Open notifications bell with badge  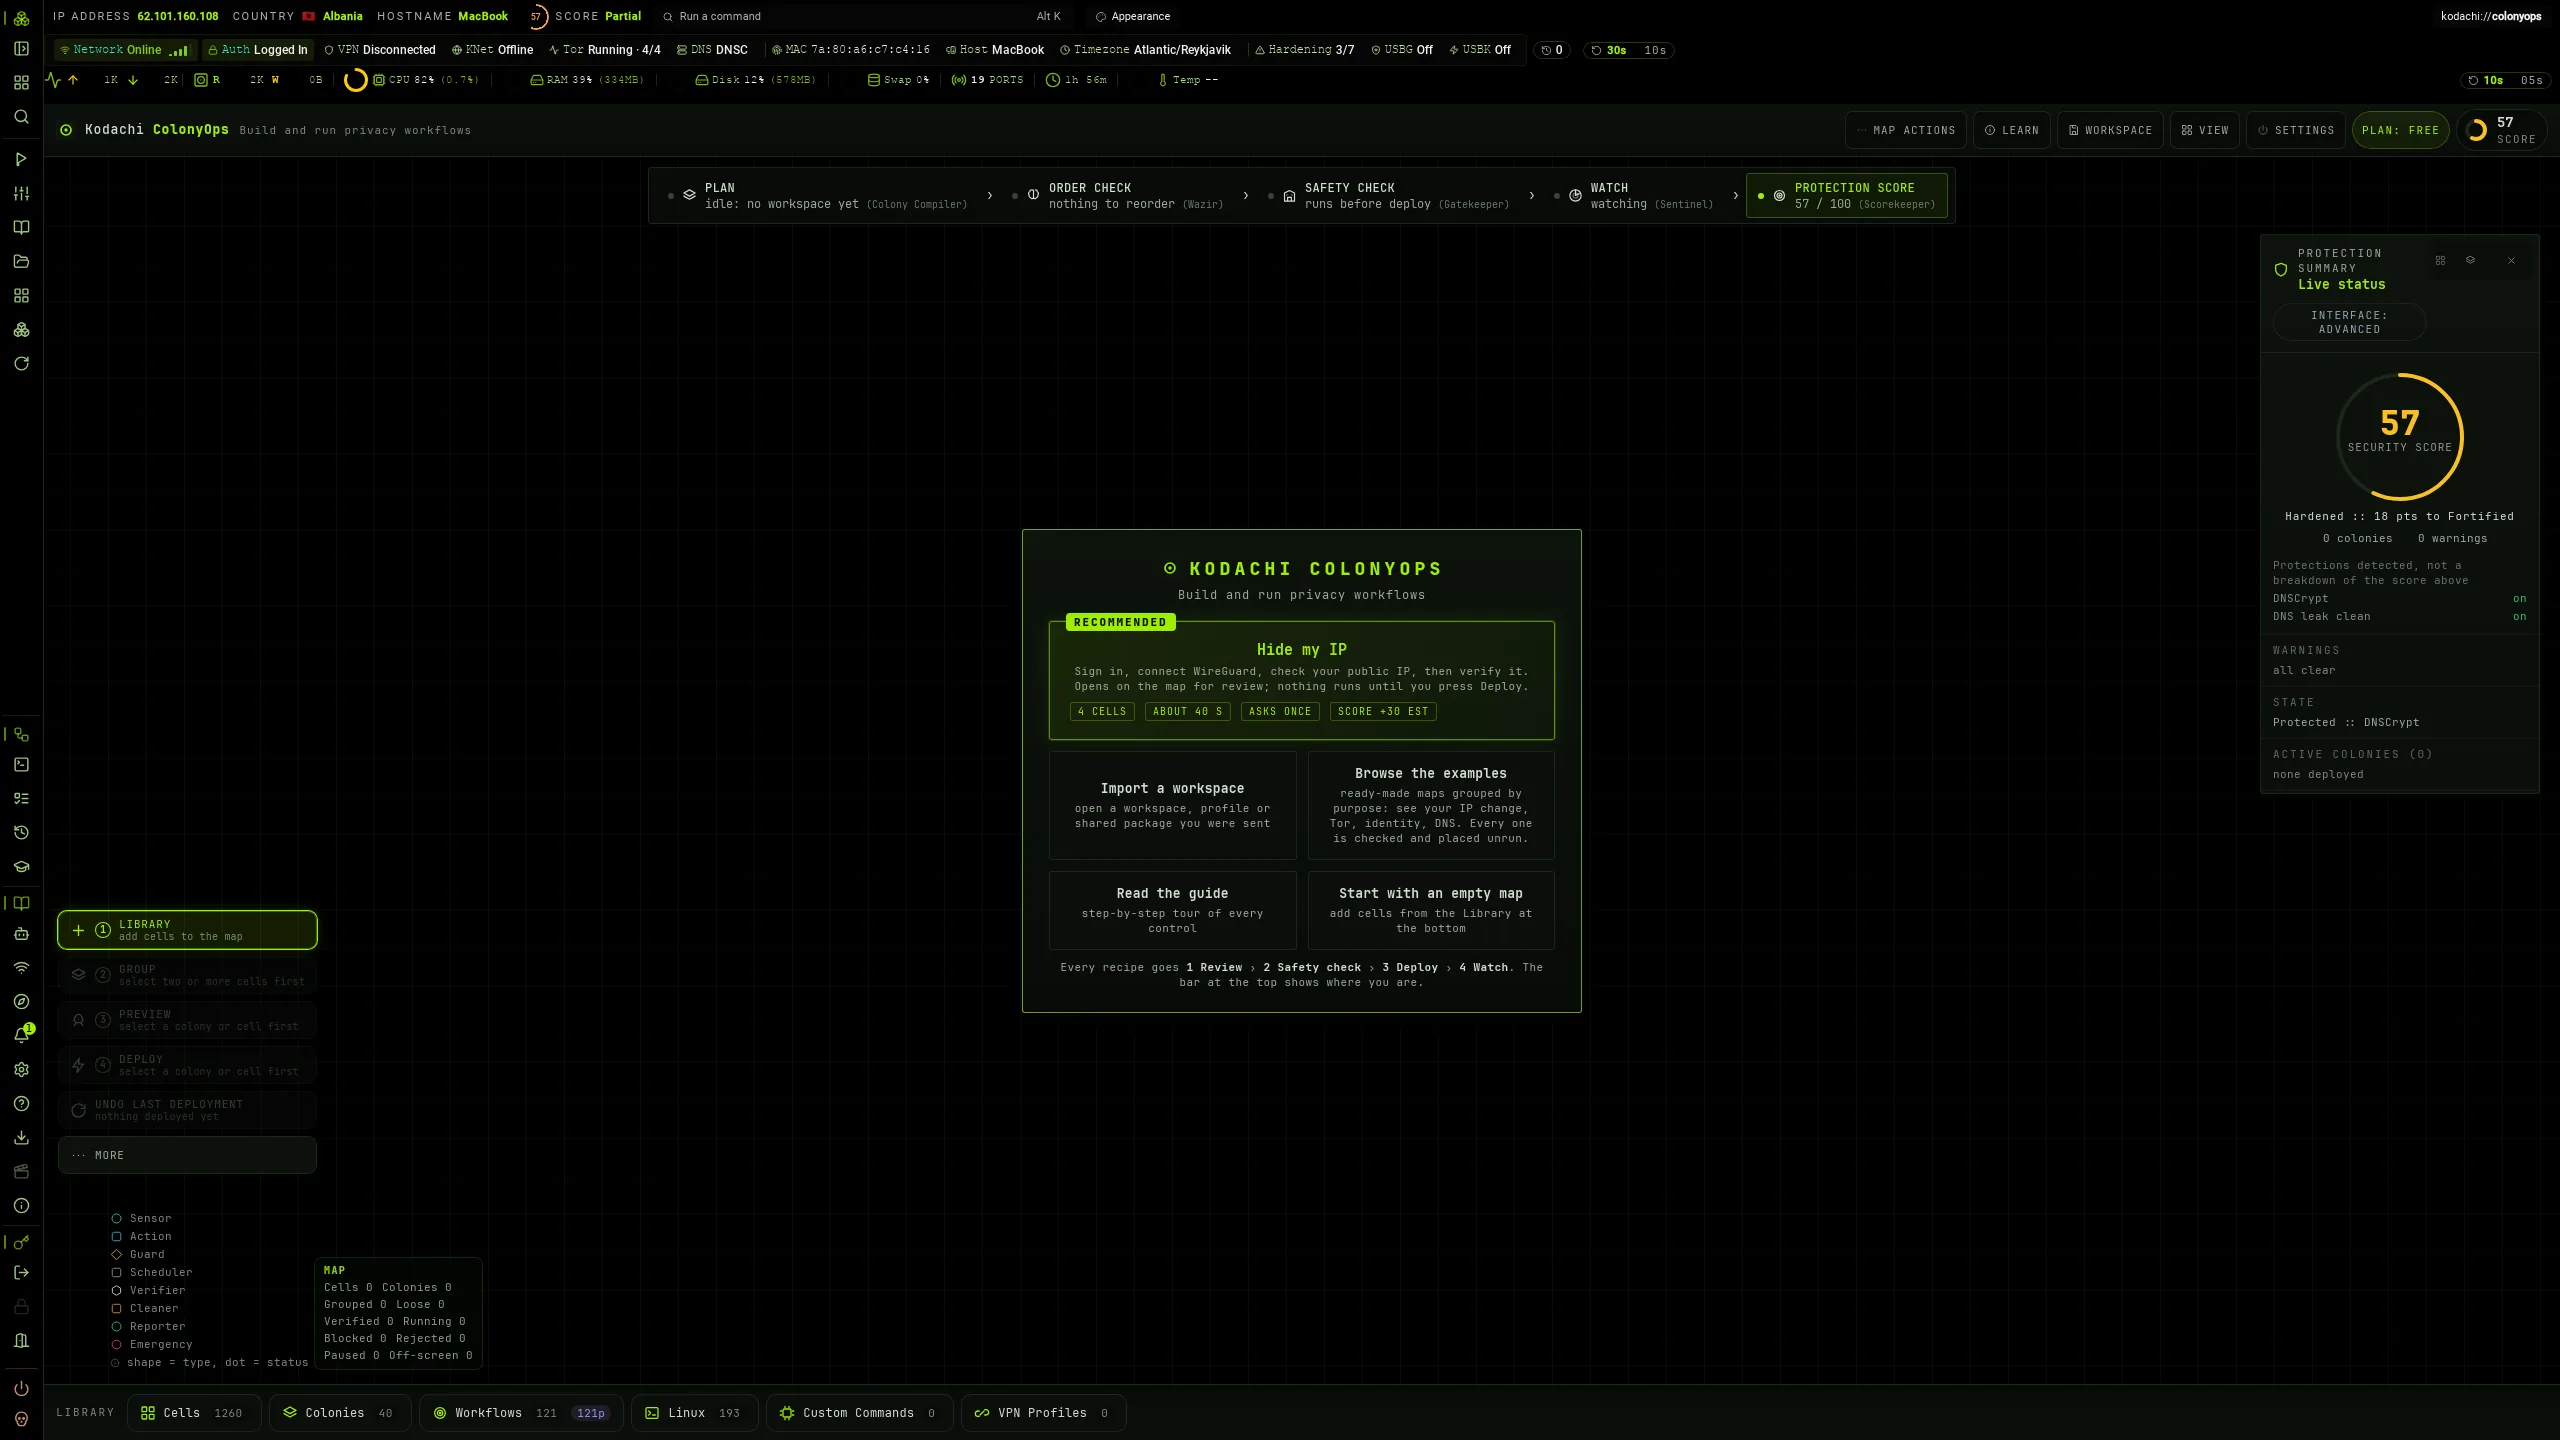click(21, 1035)
